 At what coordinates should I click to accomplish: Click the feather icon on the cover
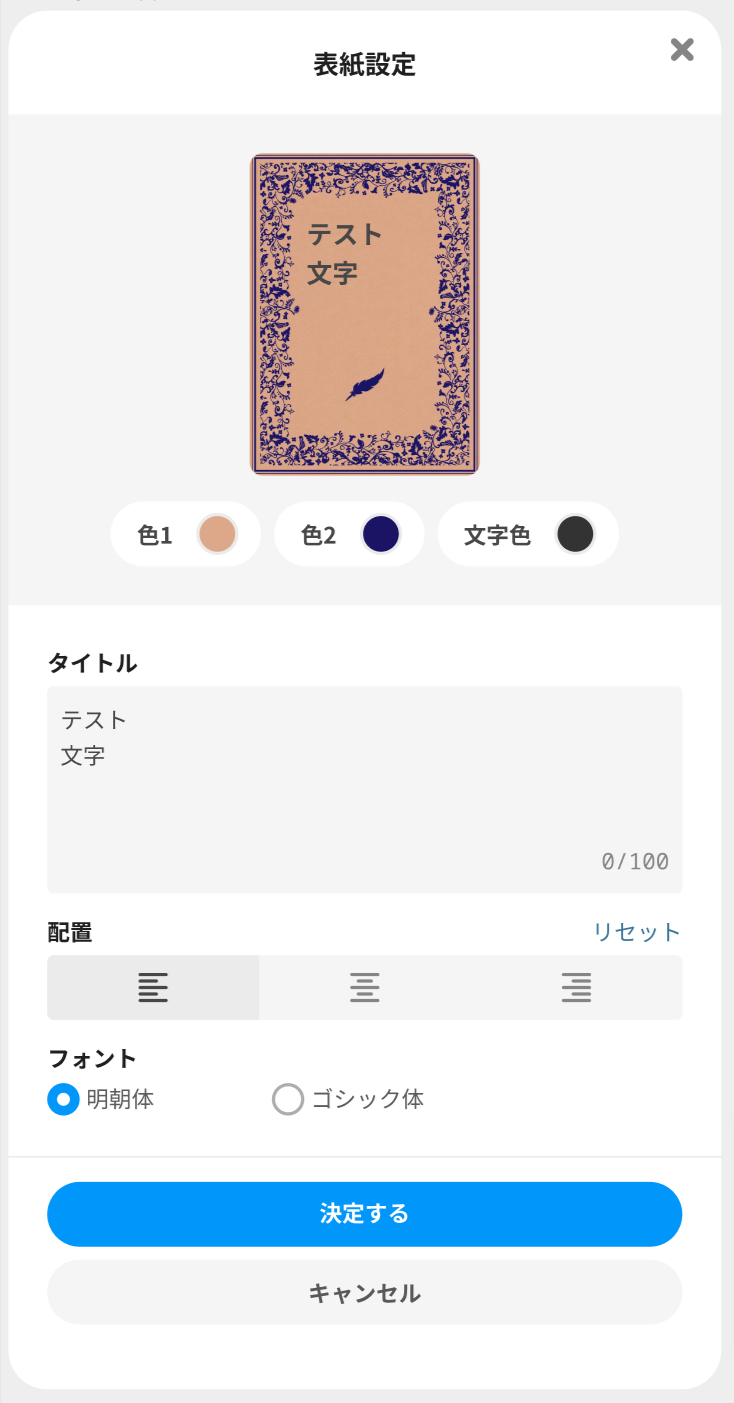coord(365,384)
